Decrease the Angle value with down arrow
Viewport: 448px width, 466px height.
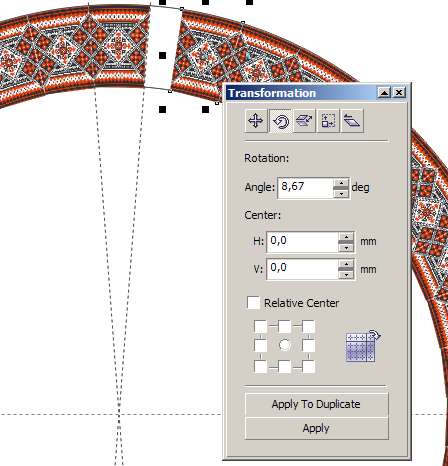[341, 194]
